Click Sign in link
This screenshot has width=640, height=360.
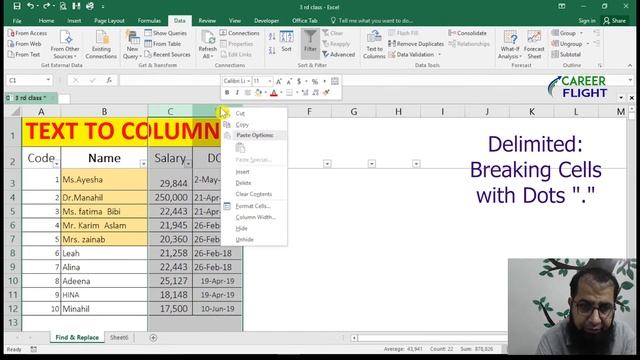pyautogui.click(x=587, y=20)
